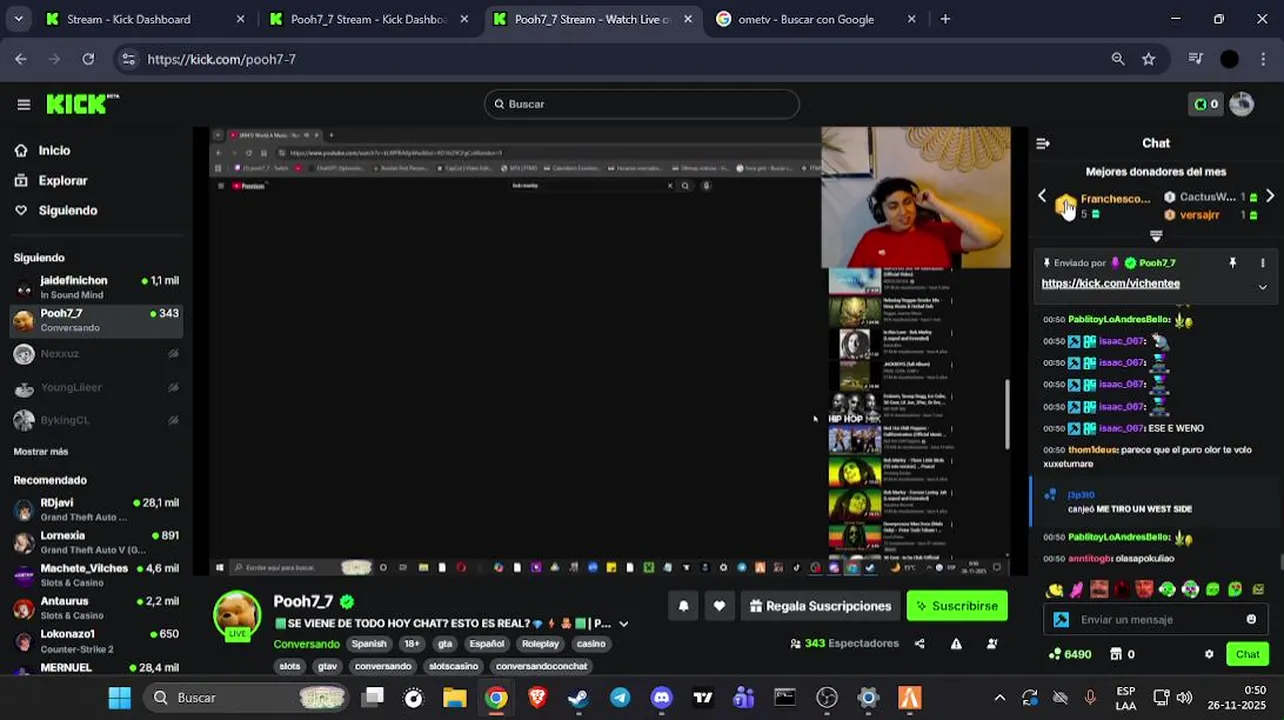The image size is (1284, 720).
Task: Select the Roleplay tag
Action: (x=540, y=644)
